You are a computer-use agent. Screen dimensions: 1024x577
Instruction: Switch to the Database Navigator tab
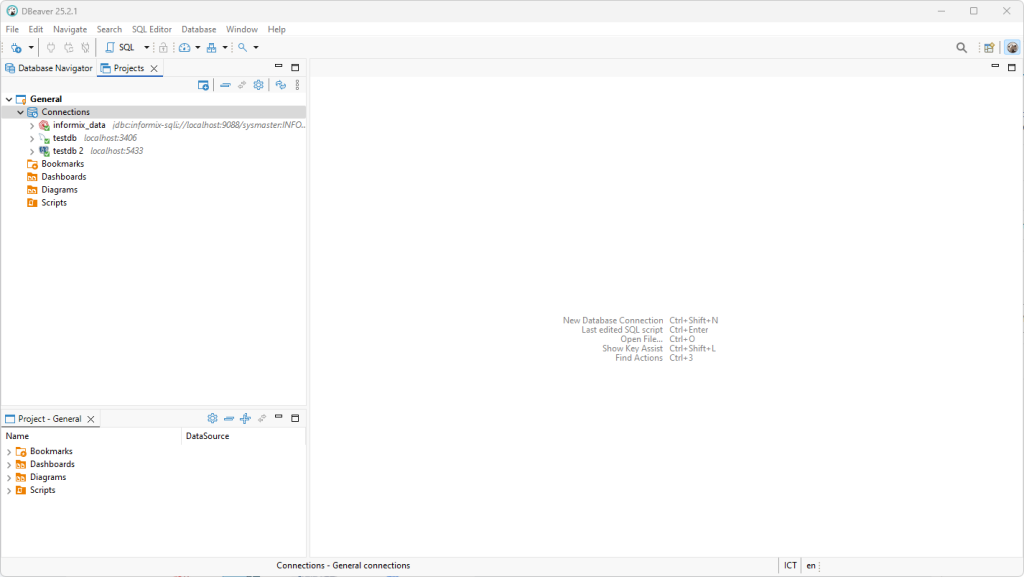click(x=49, y=68)
